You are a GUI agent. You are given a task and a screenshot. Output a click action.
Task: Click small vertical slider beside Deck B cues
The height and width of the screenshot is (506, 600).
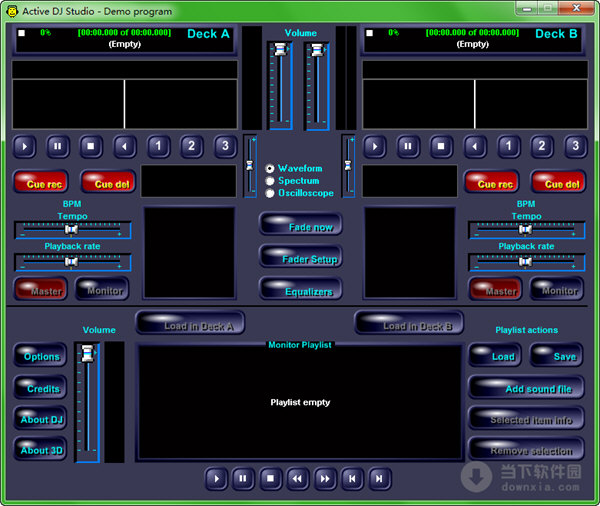[348, 166]
